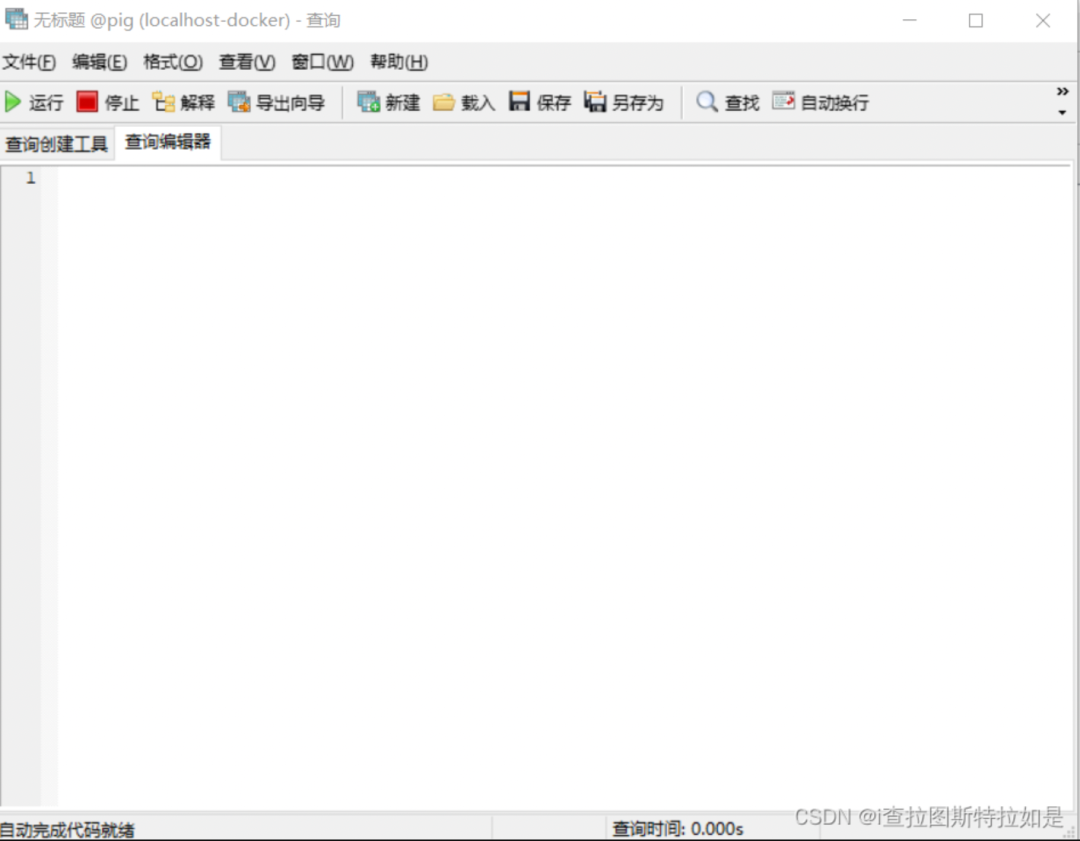Toggle auto word wrap (自动换行)
The width and height of the screenshot is (1080, 841).
(x=784, y=102)
